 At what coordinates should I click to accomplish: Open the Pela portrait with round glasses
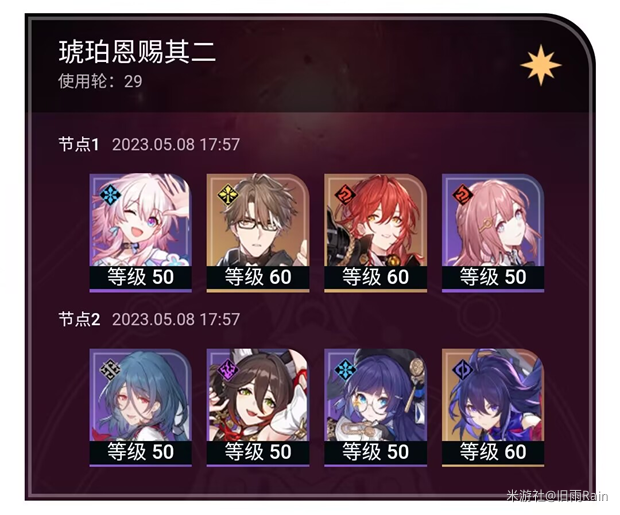(375, 408)
